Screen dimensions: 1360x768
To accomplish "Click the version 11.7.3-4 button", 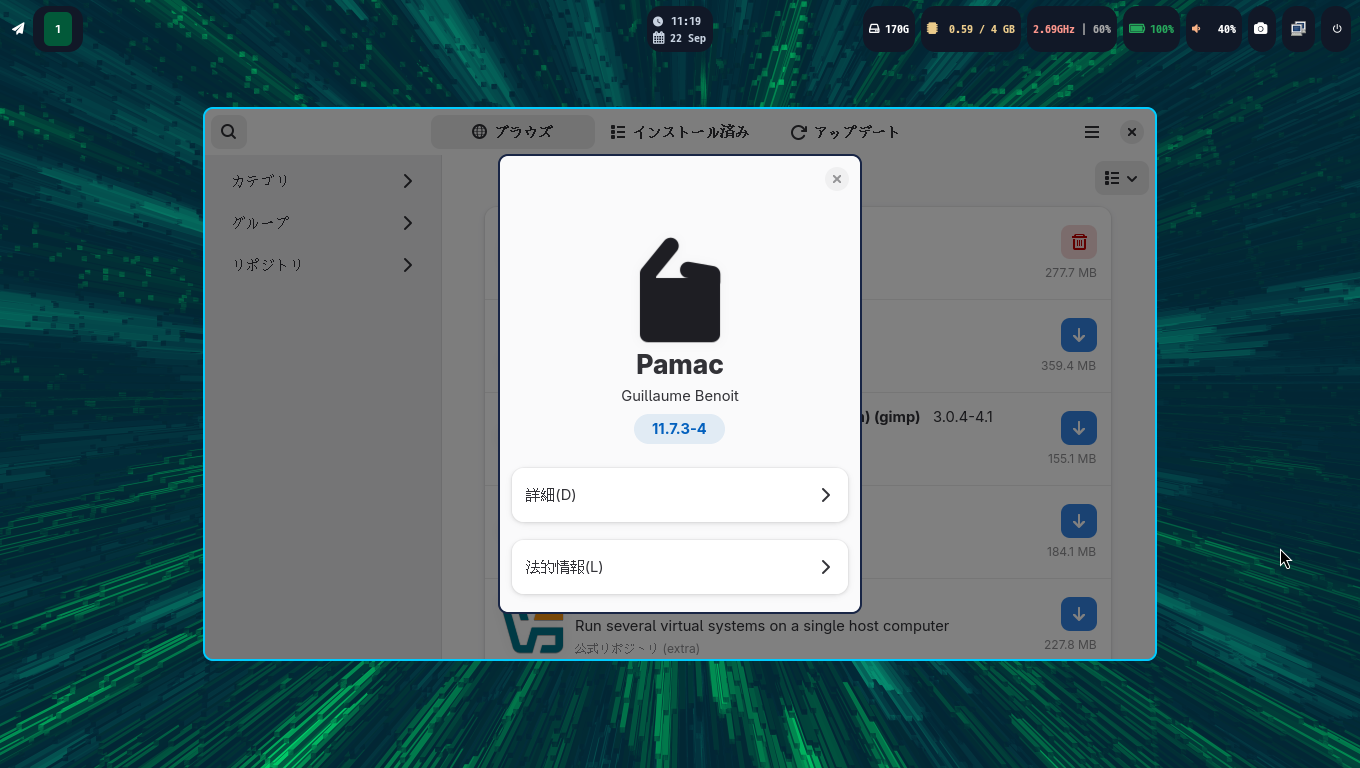I will pos(679,429).
